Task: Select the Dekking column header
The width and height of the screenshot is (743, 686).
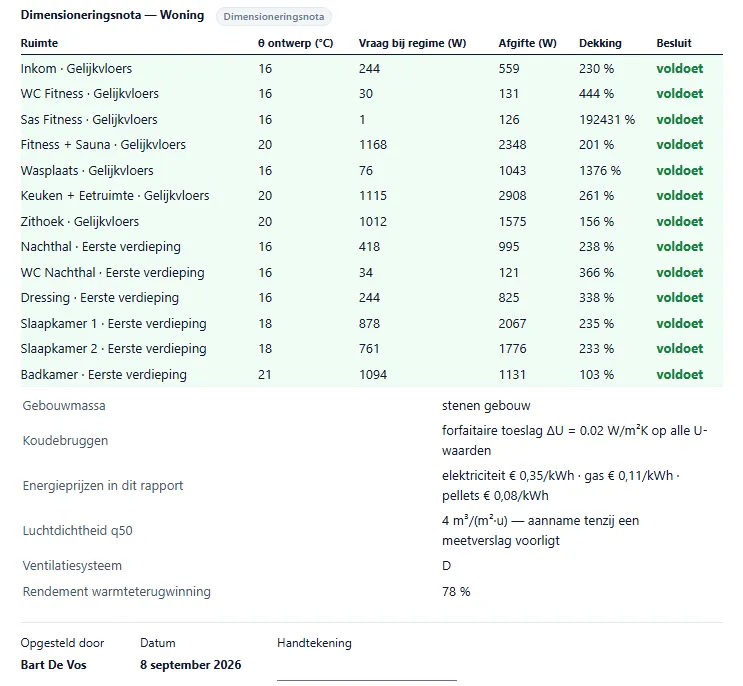Action: click(600, 43)
